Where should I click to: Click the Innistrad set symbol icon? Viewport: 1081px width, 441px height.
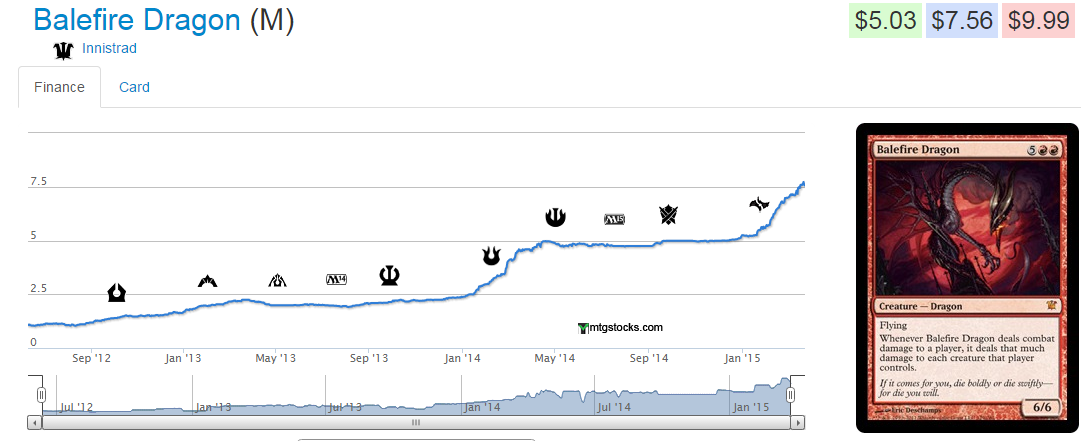click(64, 49)
